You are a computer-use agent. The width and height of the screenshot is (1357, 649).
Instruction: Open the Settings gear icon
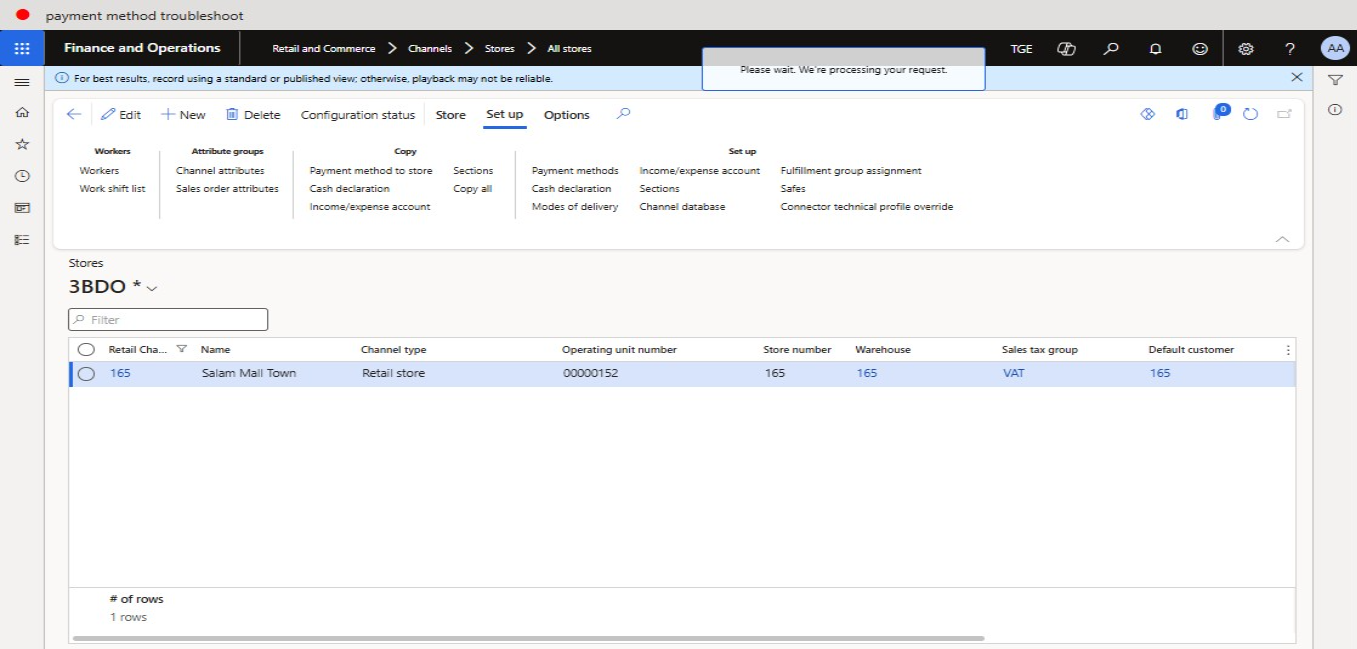coord(1246,48)
